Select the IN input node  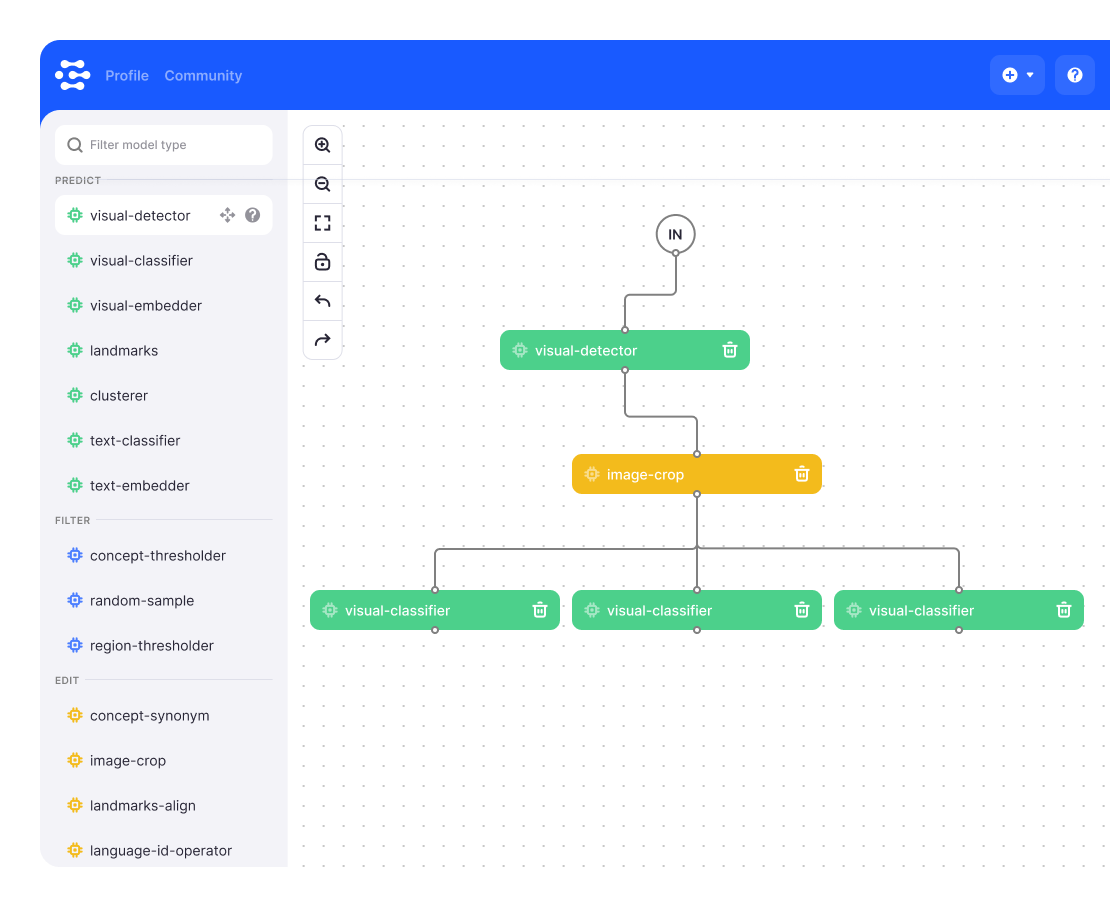[x=675, y=234]
